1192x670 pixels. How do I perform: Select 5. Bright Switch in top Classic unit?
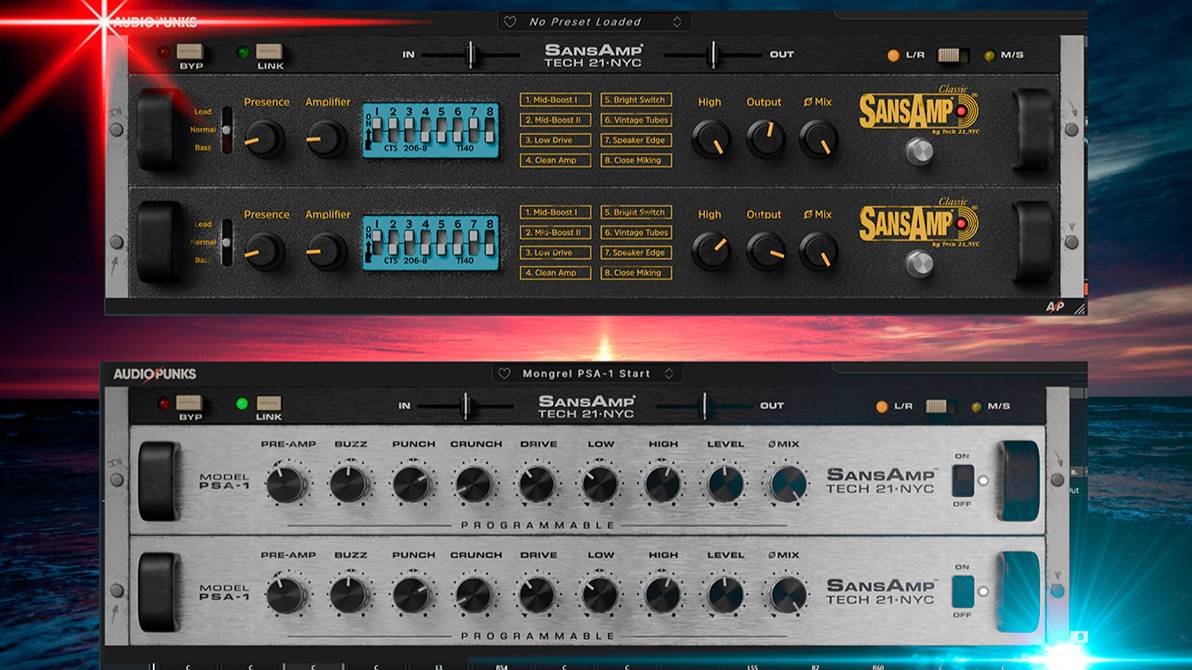pyautogui.click(x=636, y=100)
